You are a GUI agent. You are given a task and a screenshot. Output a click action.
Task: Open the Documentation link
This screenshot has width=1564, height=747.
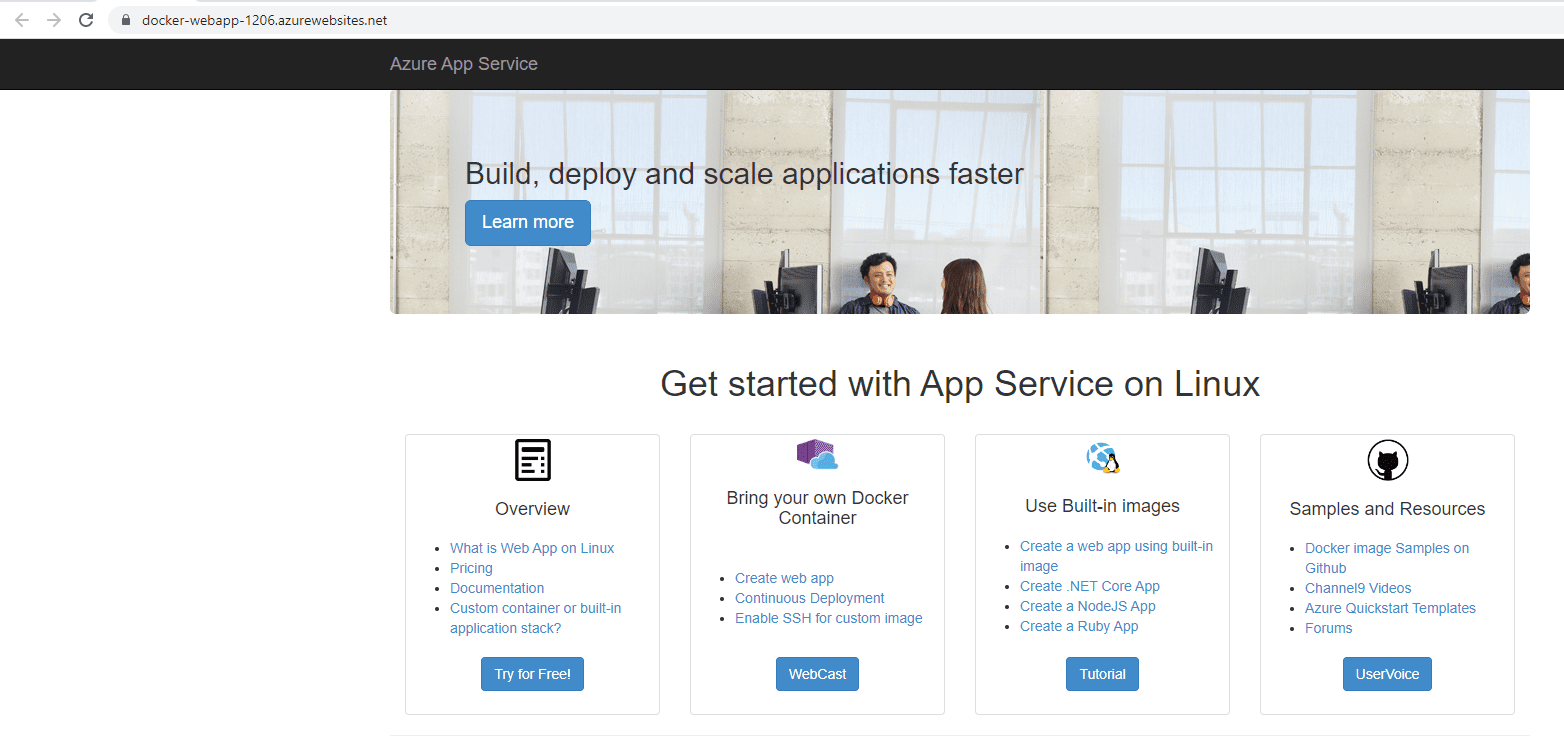click(x=497, y=588)
